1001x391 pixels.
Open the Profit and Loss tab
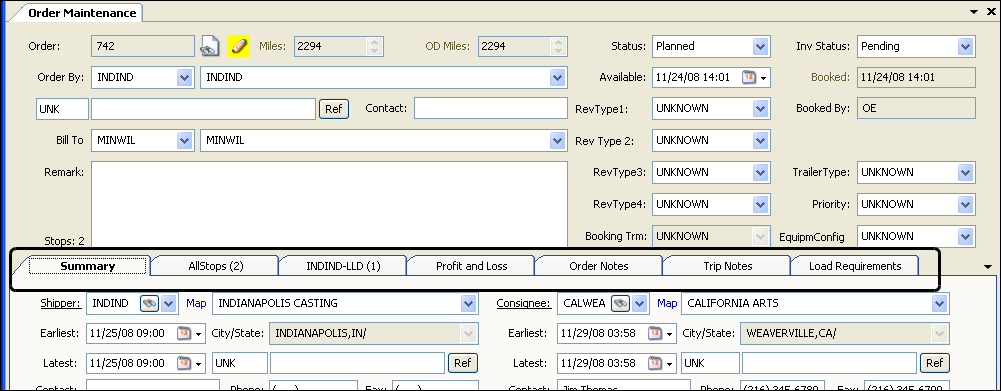[x=472, y=266]
